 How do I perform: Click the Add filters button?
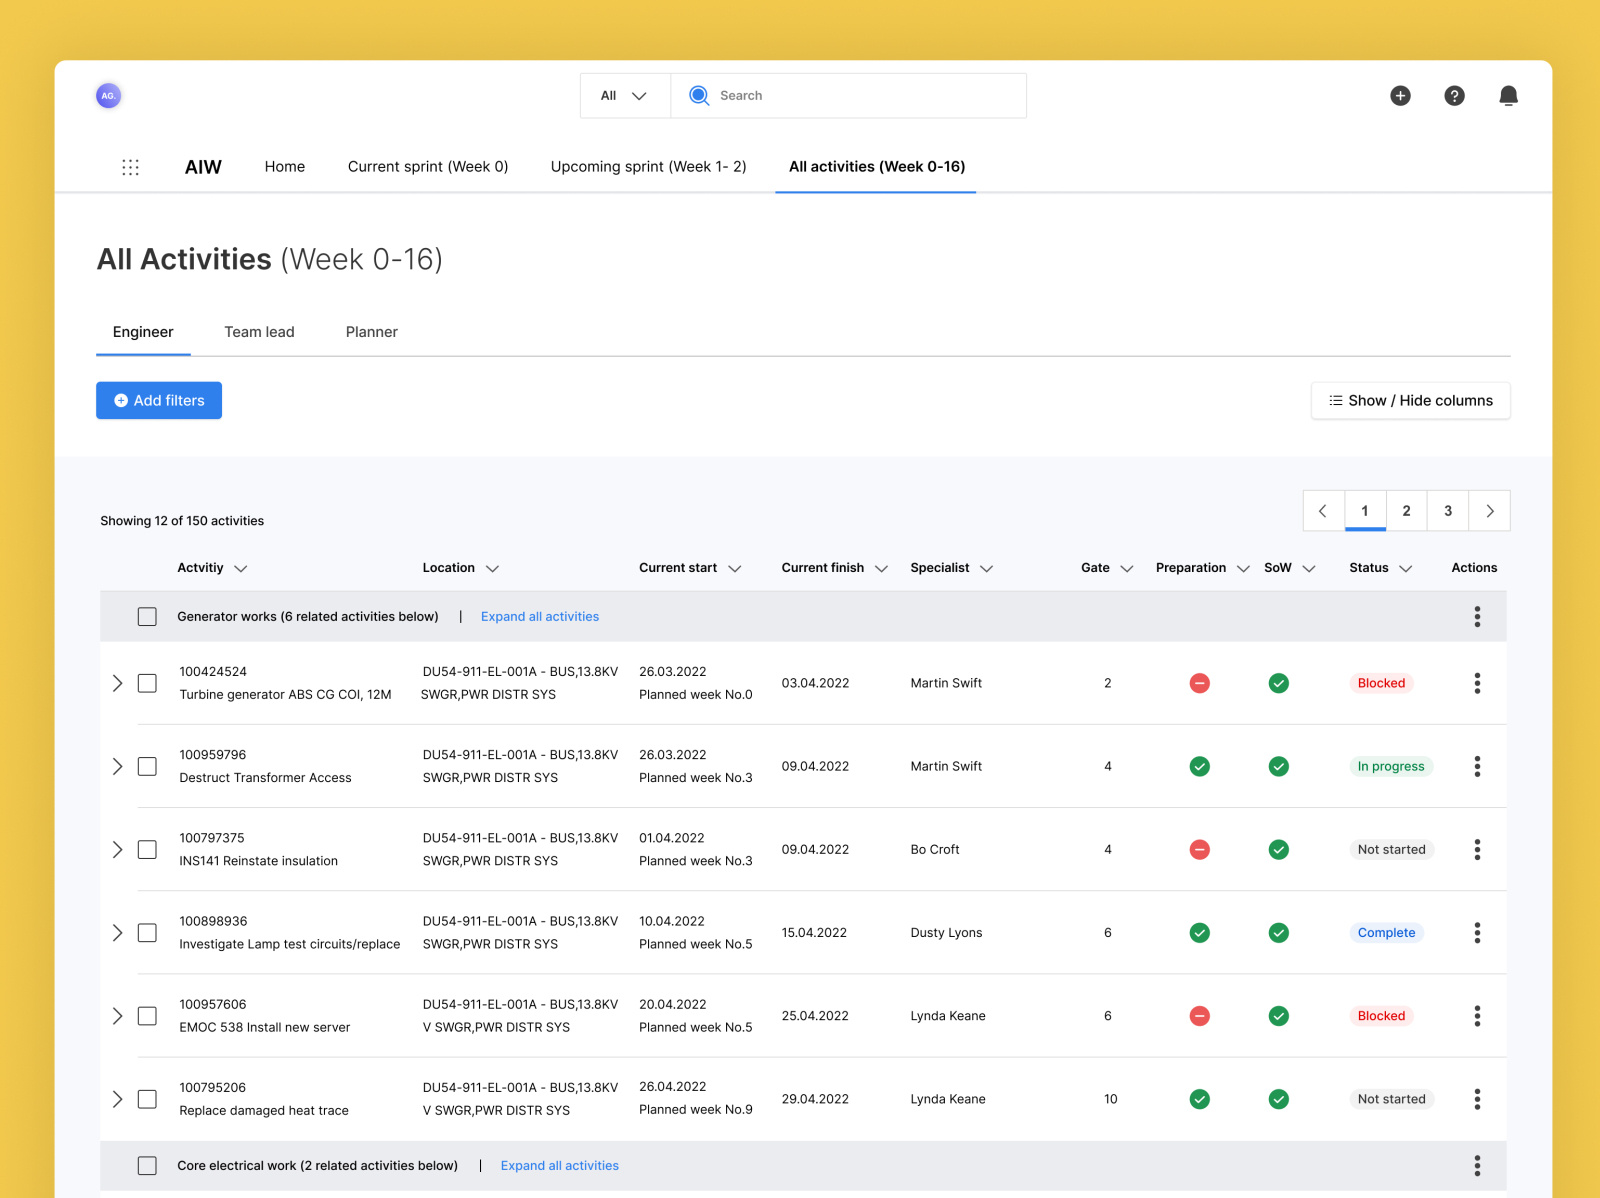click(159, 400)
